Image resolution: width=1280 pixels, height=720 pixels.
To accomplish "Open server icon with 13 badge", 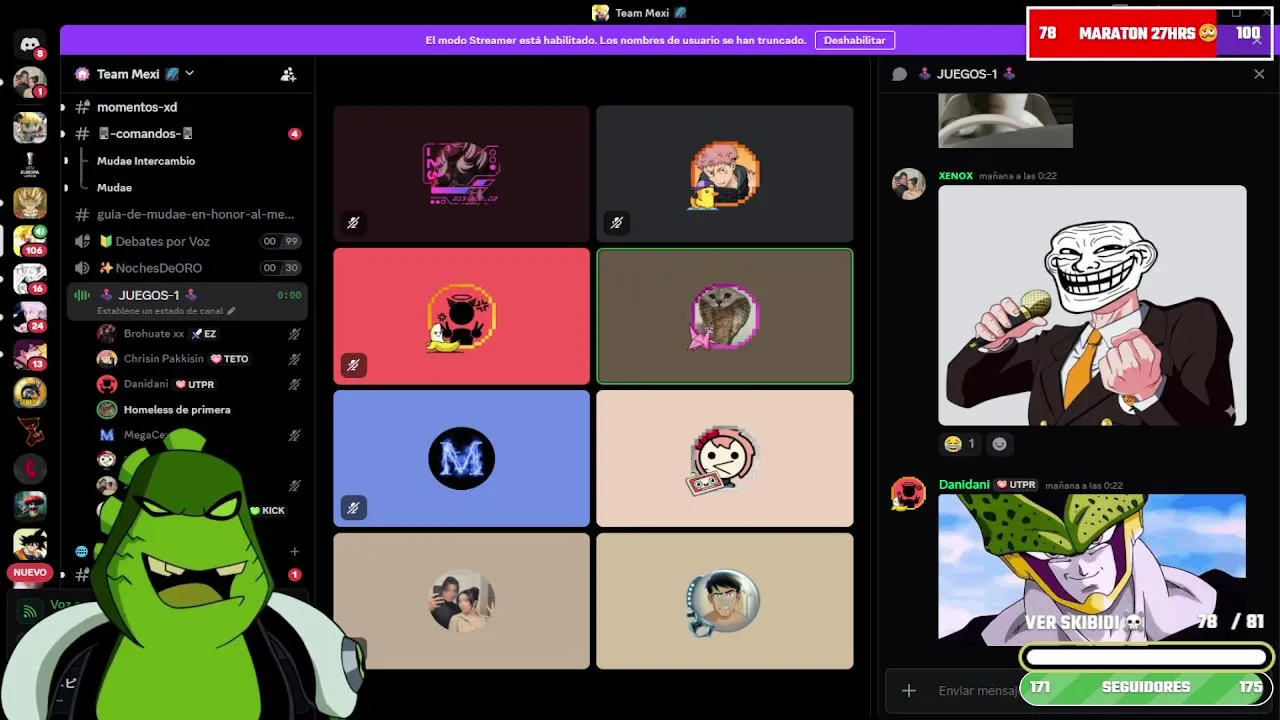I will coord(29,354).
